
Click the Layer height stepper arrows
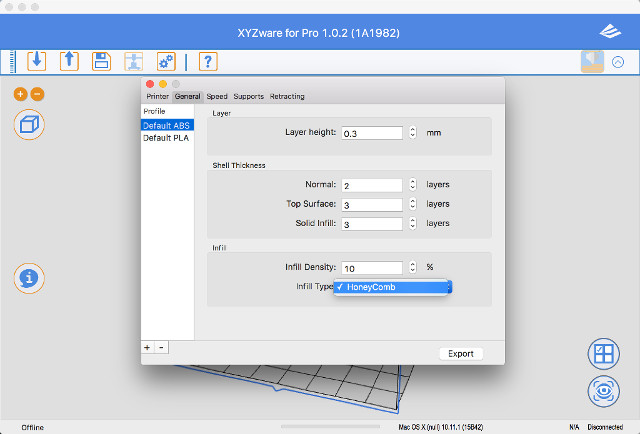pos(413,133)
